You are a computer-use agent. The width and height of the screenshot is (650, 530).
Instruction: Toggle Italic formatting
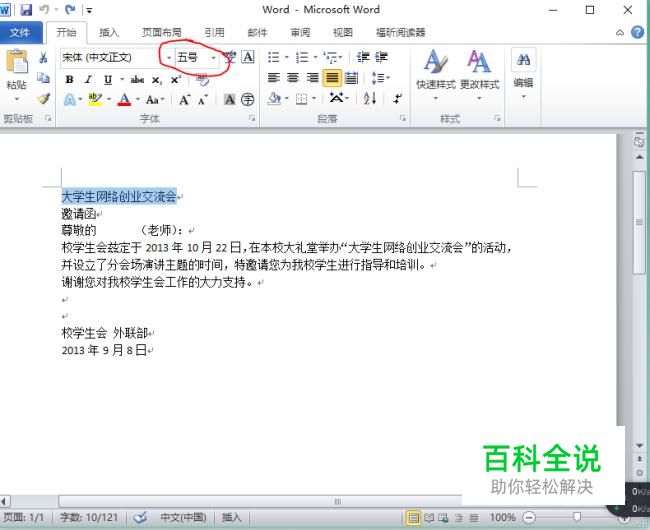[x=88, y=79]
